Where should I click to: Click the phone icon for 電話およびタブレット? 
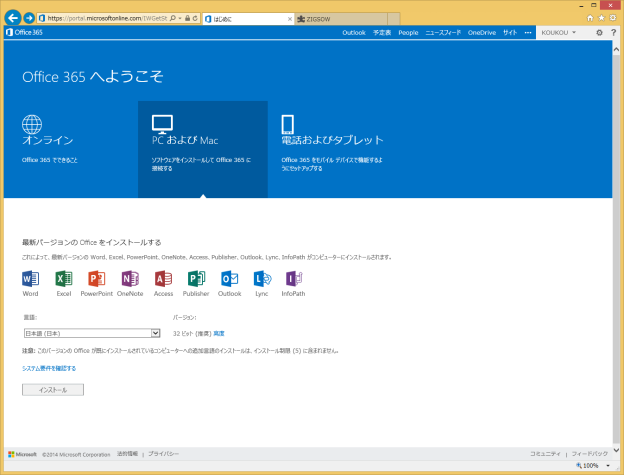coord(288,124)
